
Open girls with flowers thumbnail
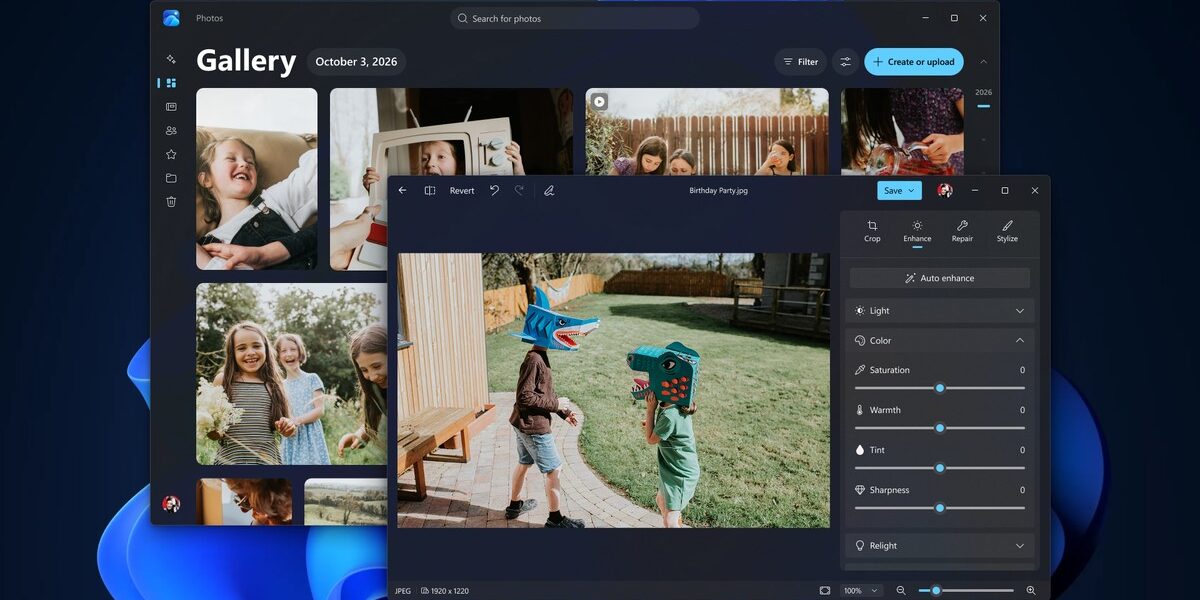[x=291, y=374]
